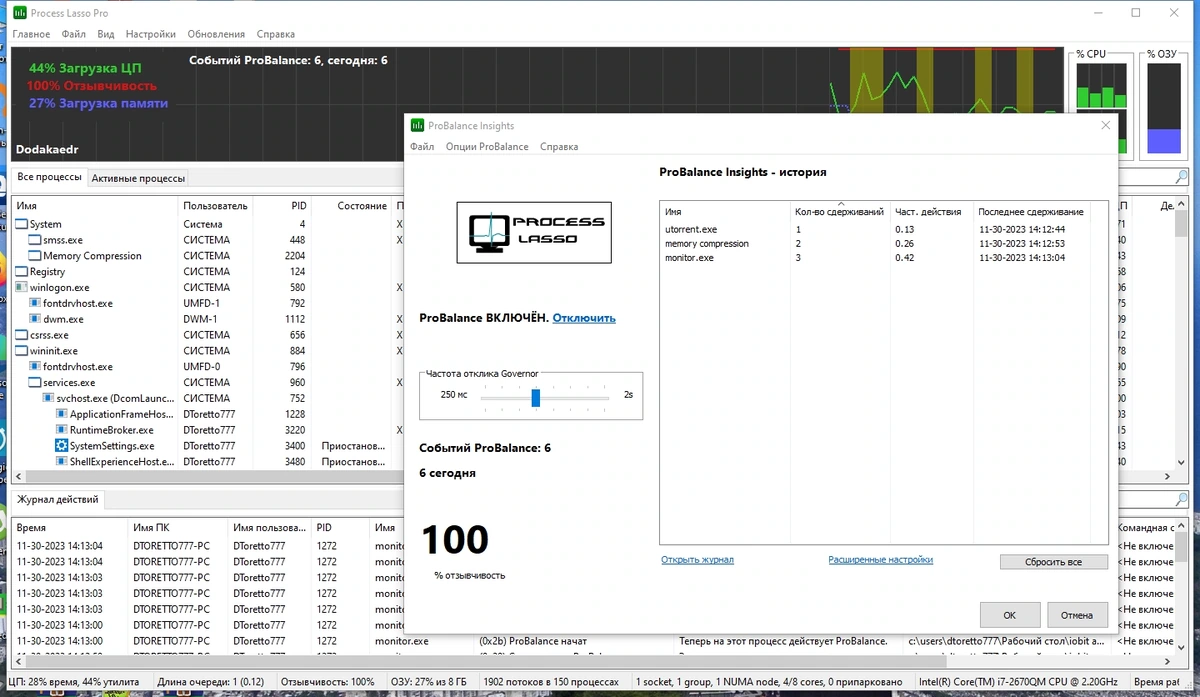Click the dwm.exe process icon

[35, 319]
